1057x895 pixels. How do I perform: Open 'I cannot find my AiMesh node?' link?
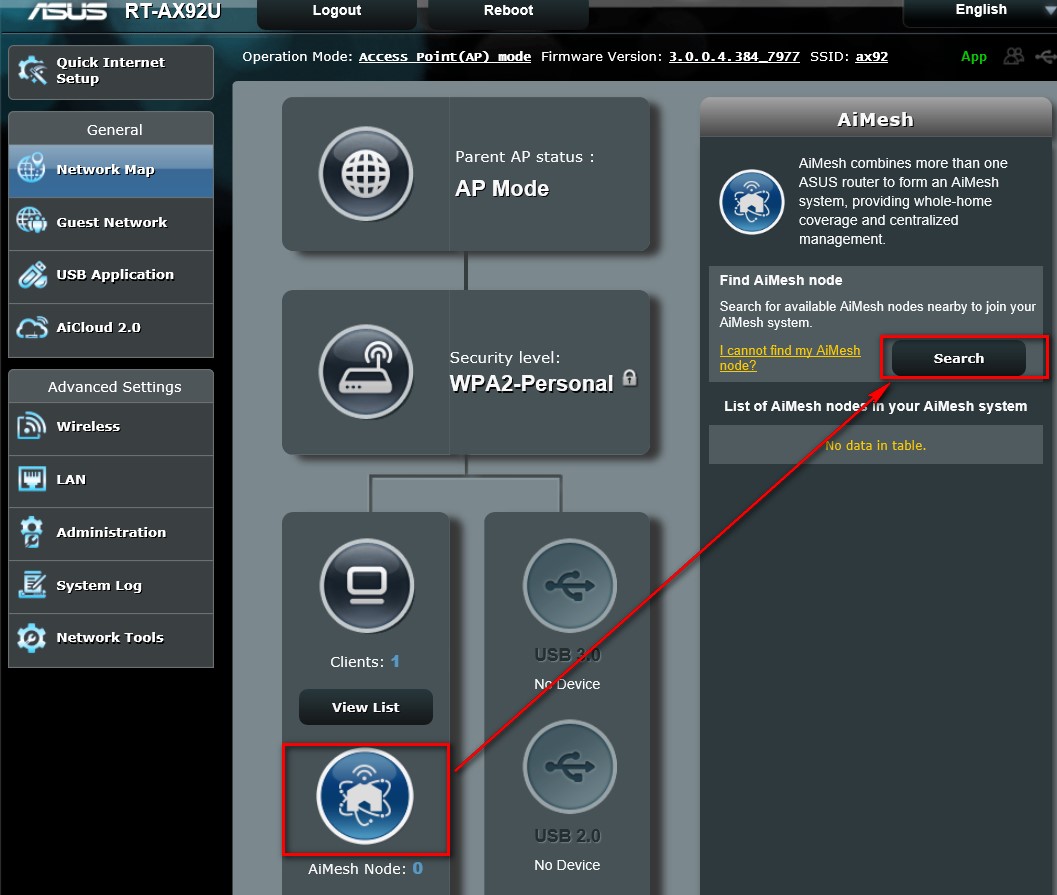coord(789,358)
